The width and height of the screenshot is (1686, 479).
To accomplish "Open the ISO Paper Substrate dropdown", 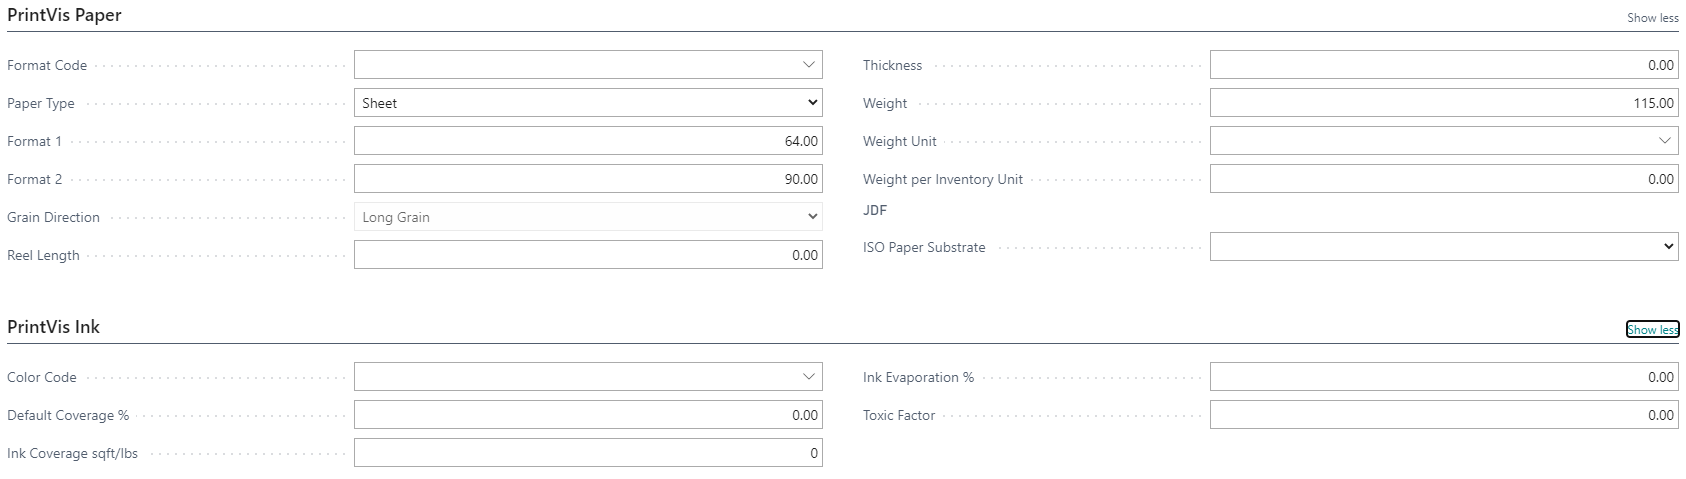I will [x=1444, y=247].
